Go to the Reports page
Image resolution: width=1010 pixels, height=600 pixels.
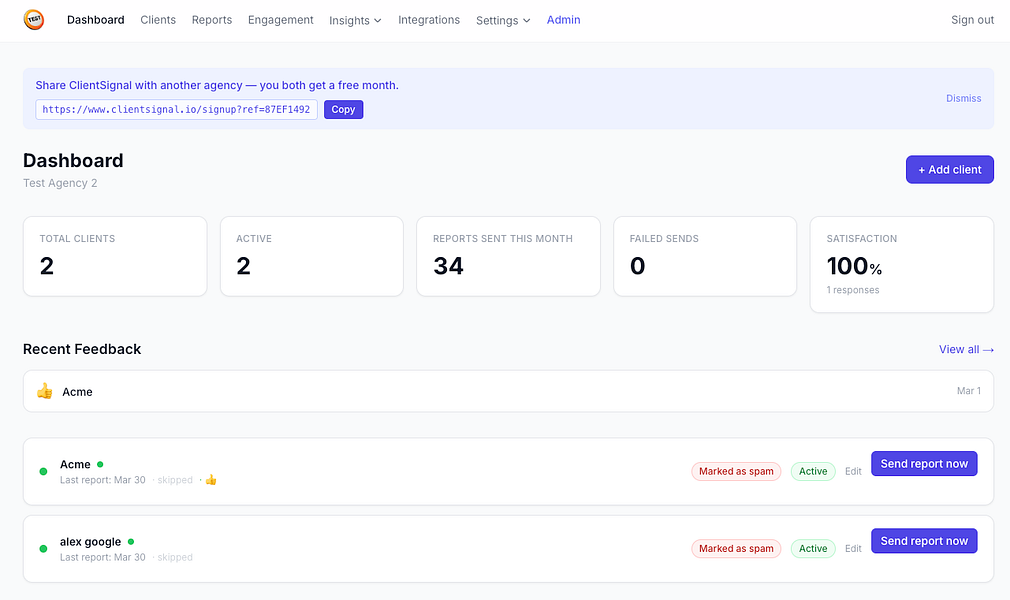tap(212, 20)
